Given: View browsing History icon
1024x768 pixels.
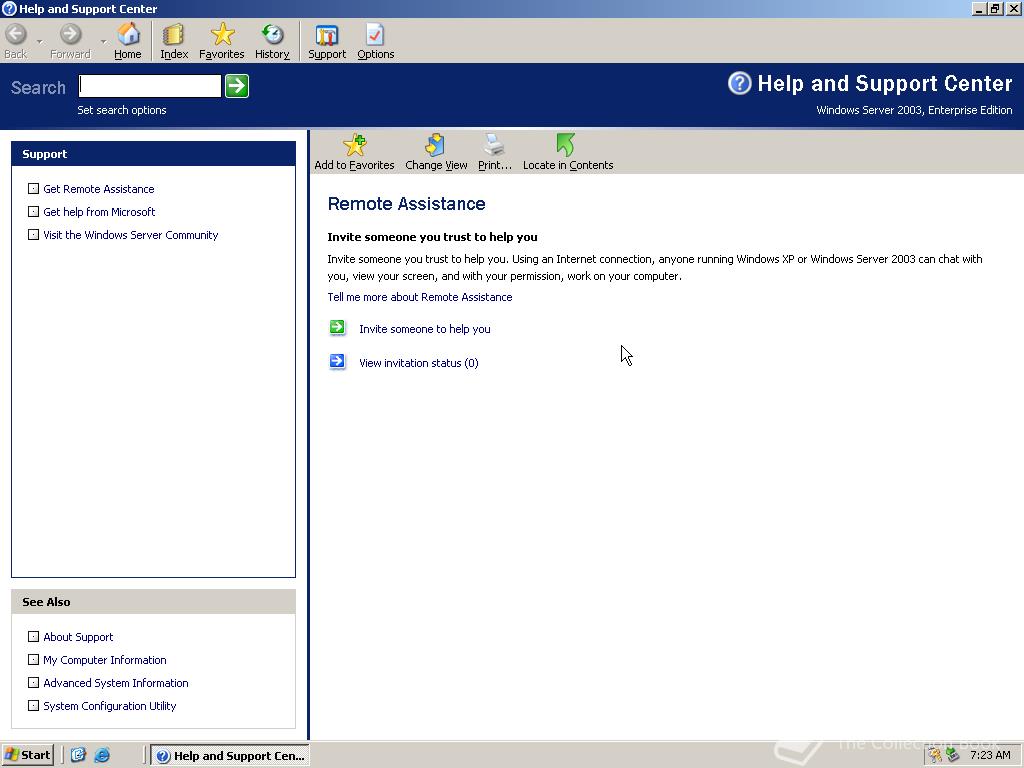Looking at the screenshot, I should (272, 40).
